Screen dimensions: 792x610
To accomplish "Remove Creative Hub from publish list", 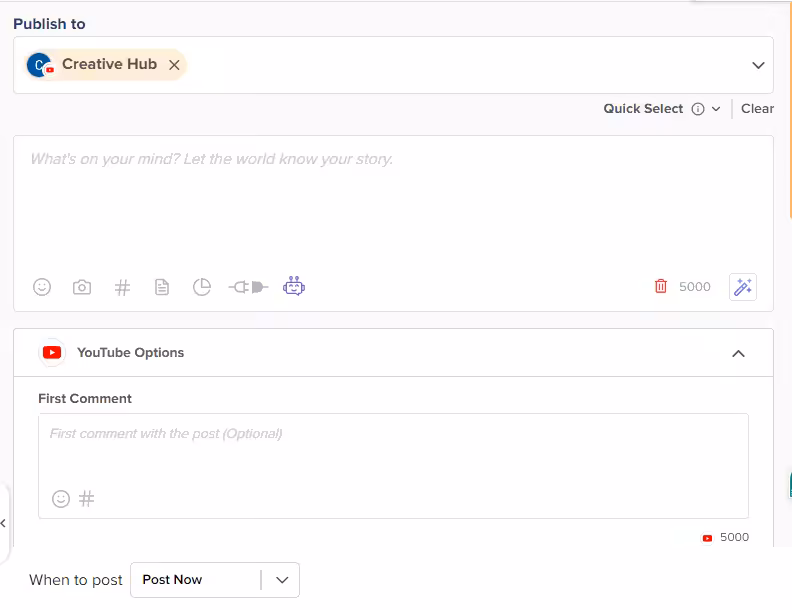I will [174, 65].
